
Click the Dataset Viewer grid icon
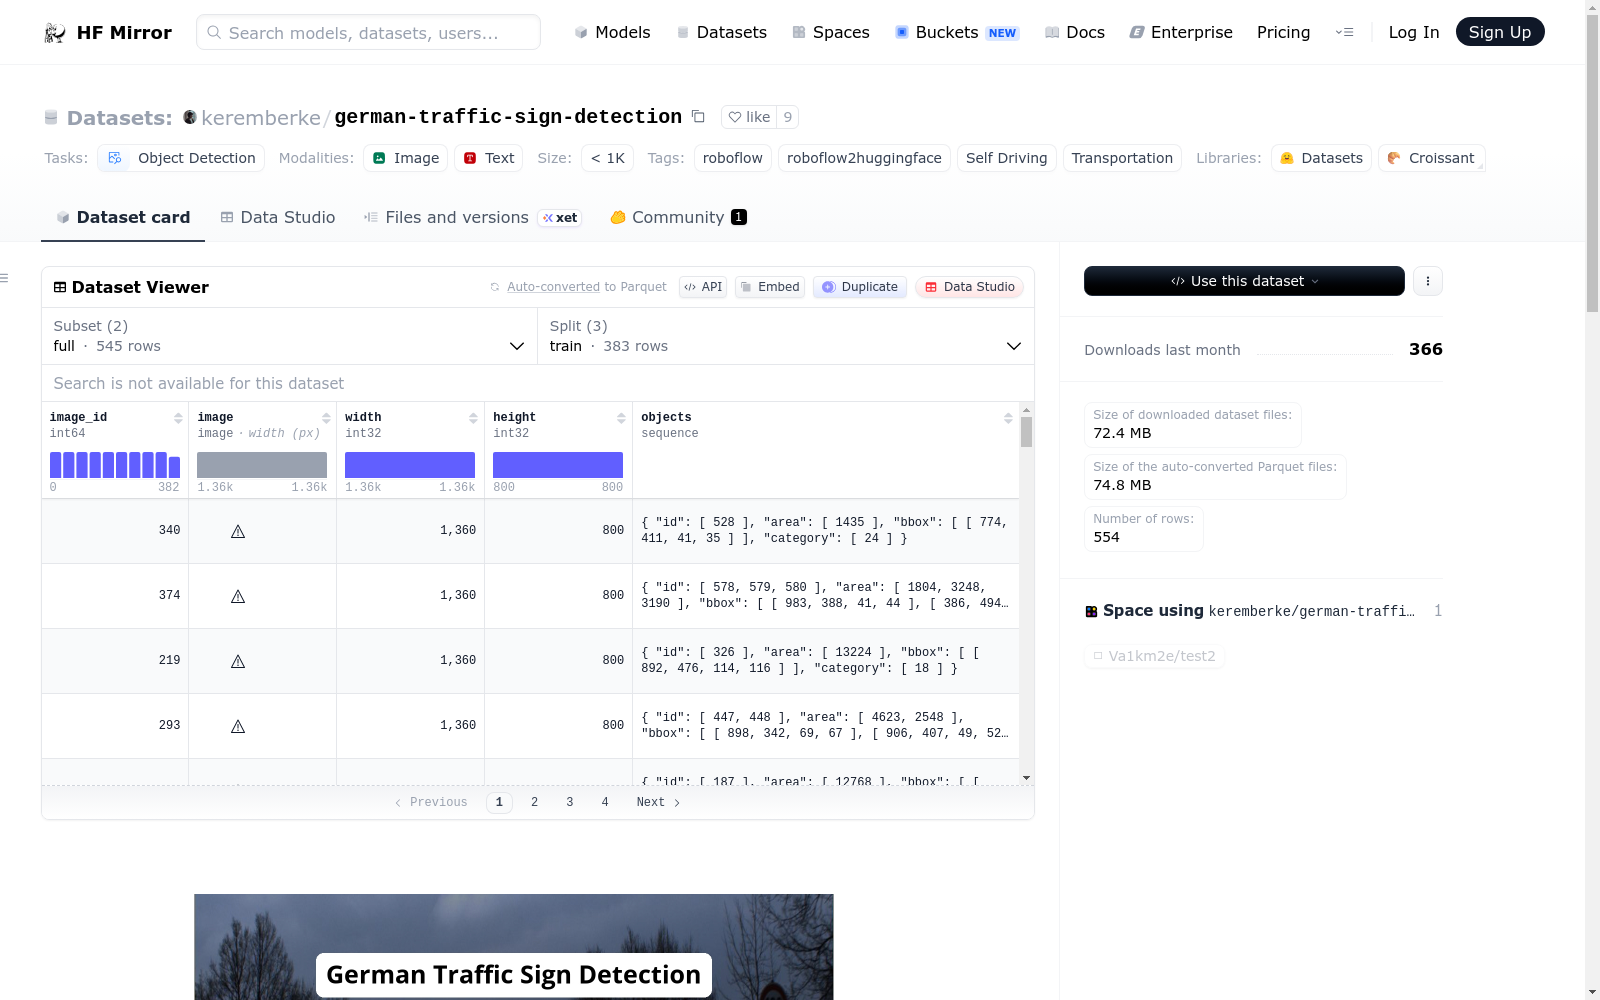click(x=60, y=287)
